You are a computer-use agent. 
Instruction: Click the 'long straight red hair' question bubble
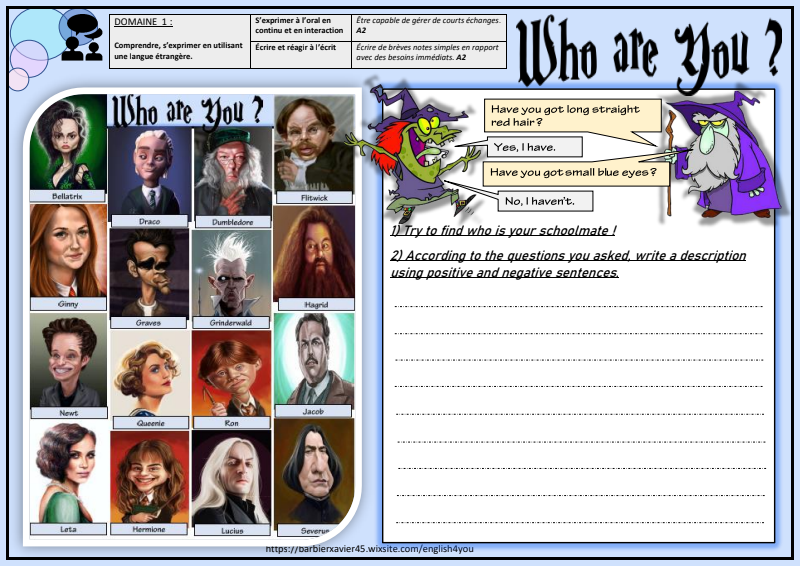[574, 114]
